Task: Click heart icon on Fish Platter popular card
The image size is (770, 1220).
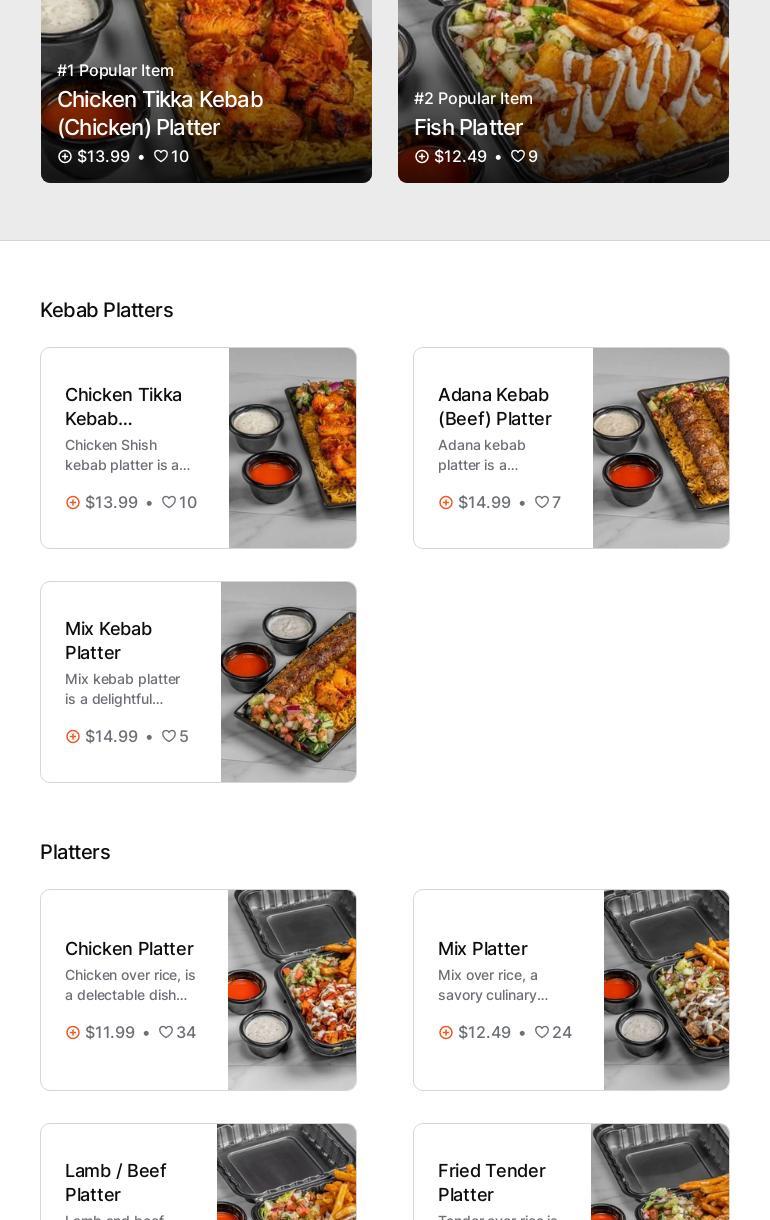Action: (518, 157)
